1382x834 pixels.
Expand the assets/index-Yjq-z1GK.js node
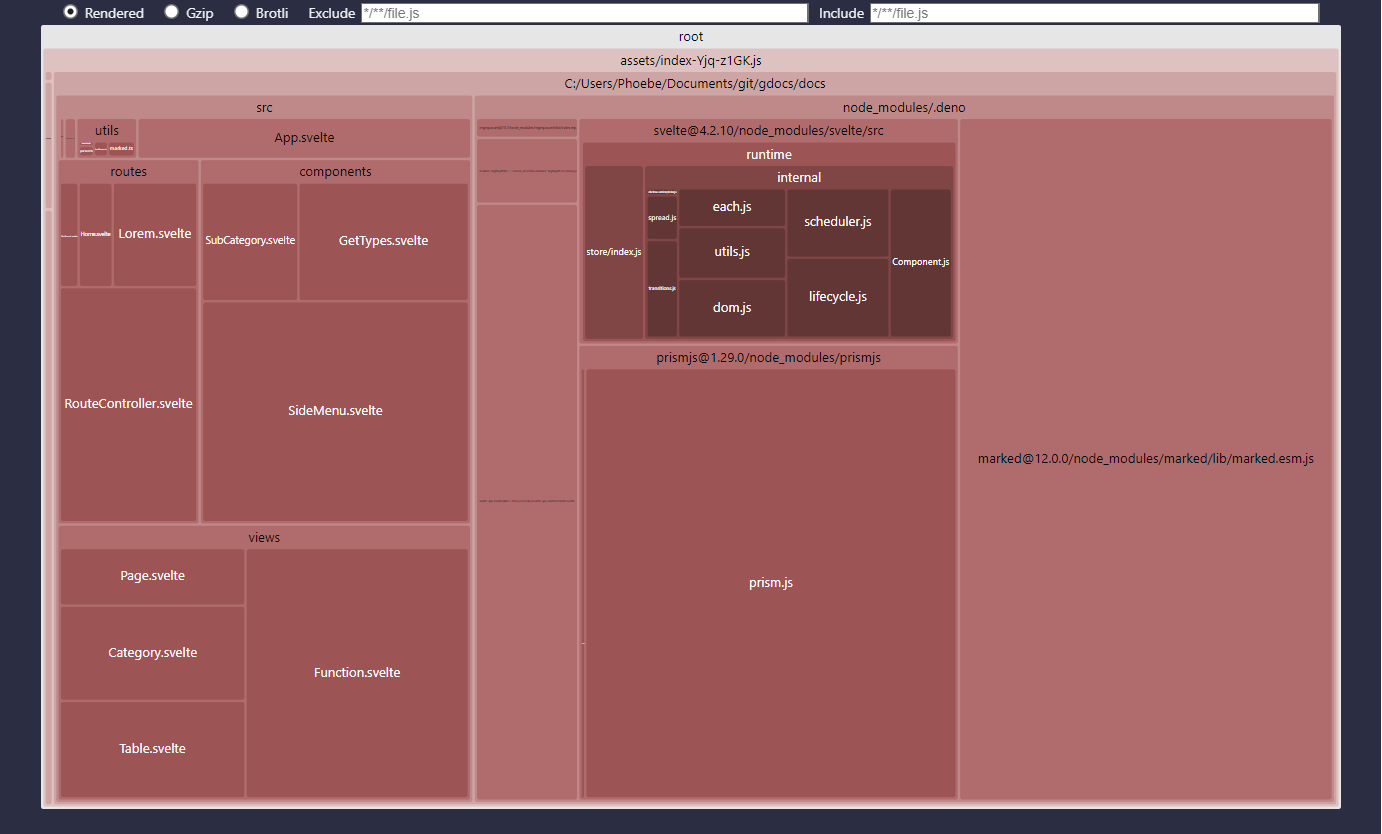690,61
